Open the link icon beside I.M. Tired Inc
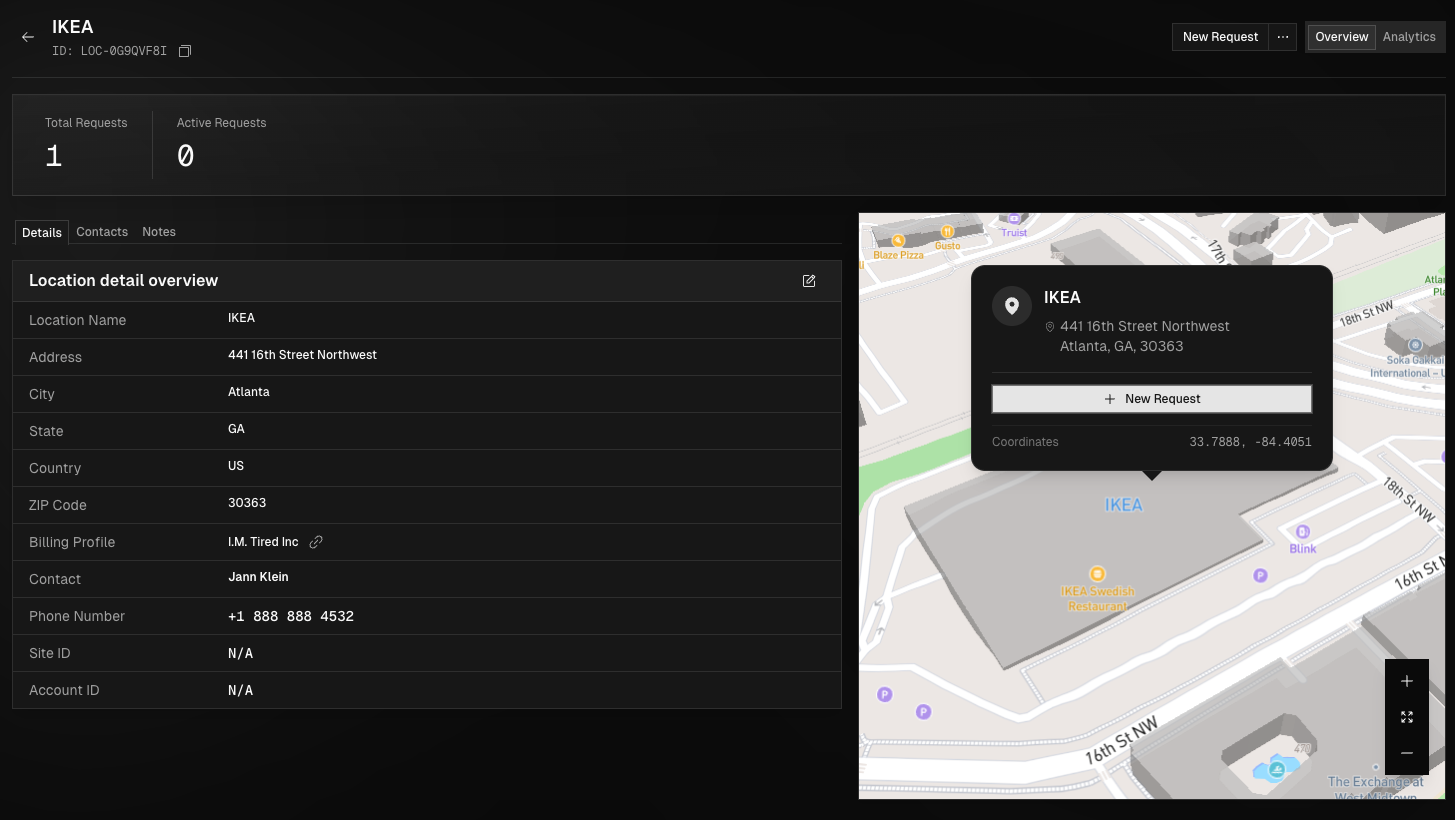Viewport: 1455px width, 820px height. tap(316, 542)
